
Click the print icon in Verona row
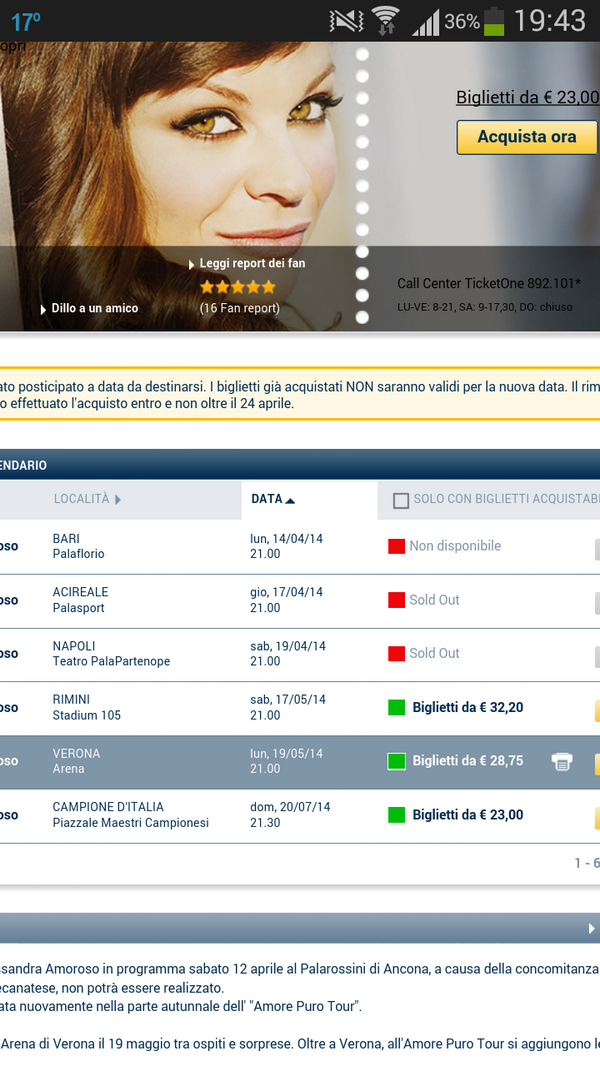pos(562,761)
